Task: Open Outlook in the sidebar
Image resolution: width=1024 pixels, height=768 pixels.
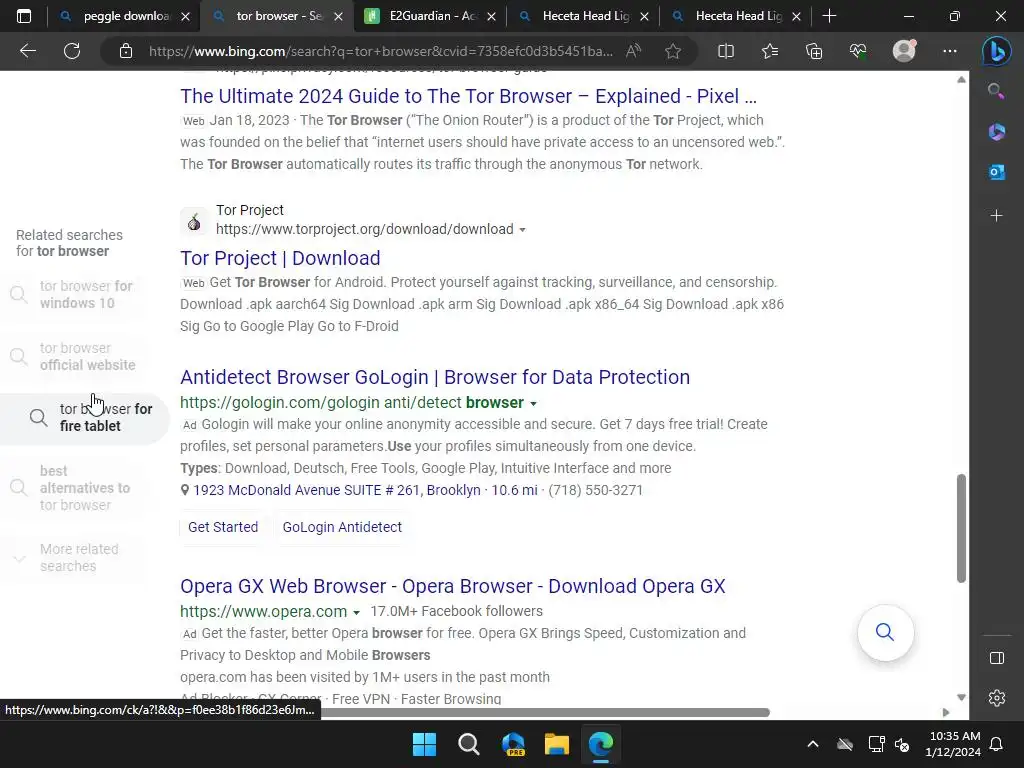Action: pyautogui.click(x=997, y=172)
